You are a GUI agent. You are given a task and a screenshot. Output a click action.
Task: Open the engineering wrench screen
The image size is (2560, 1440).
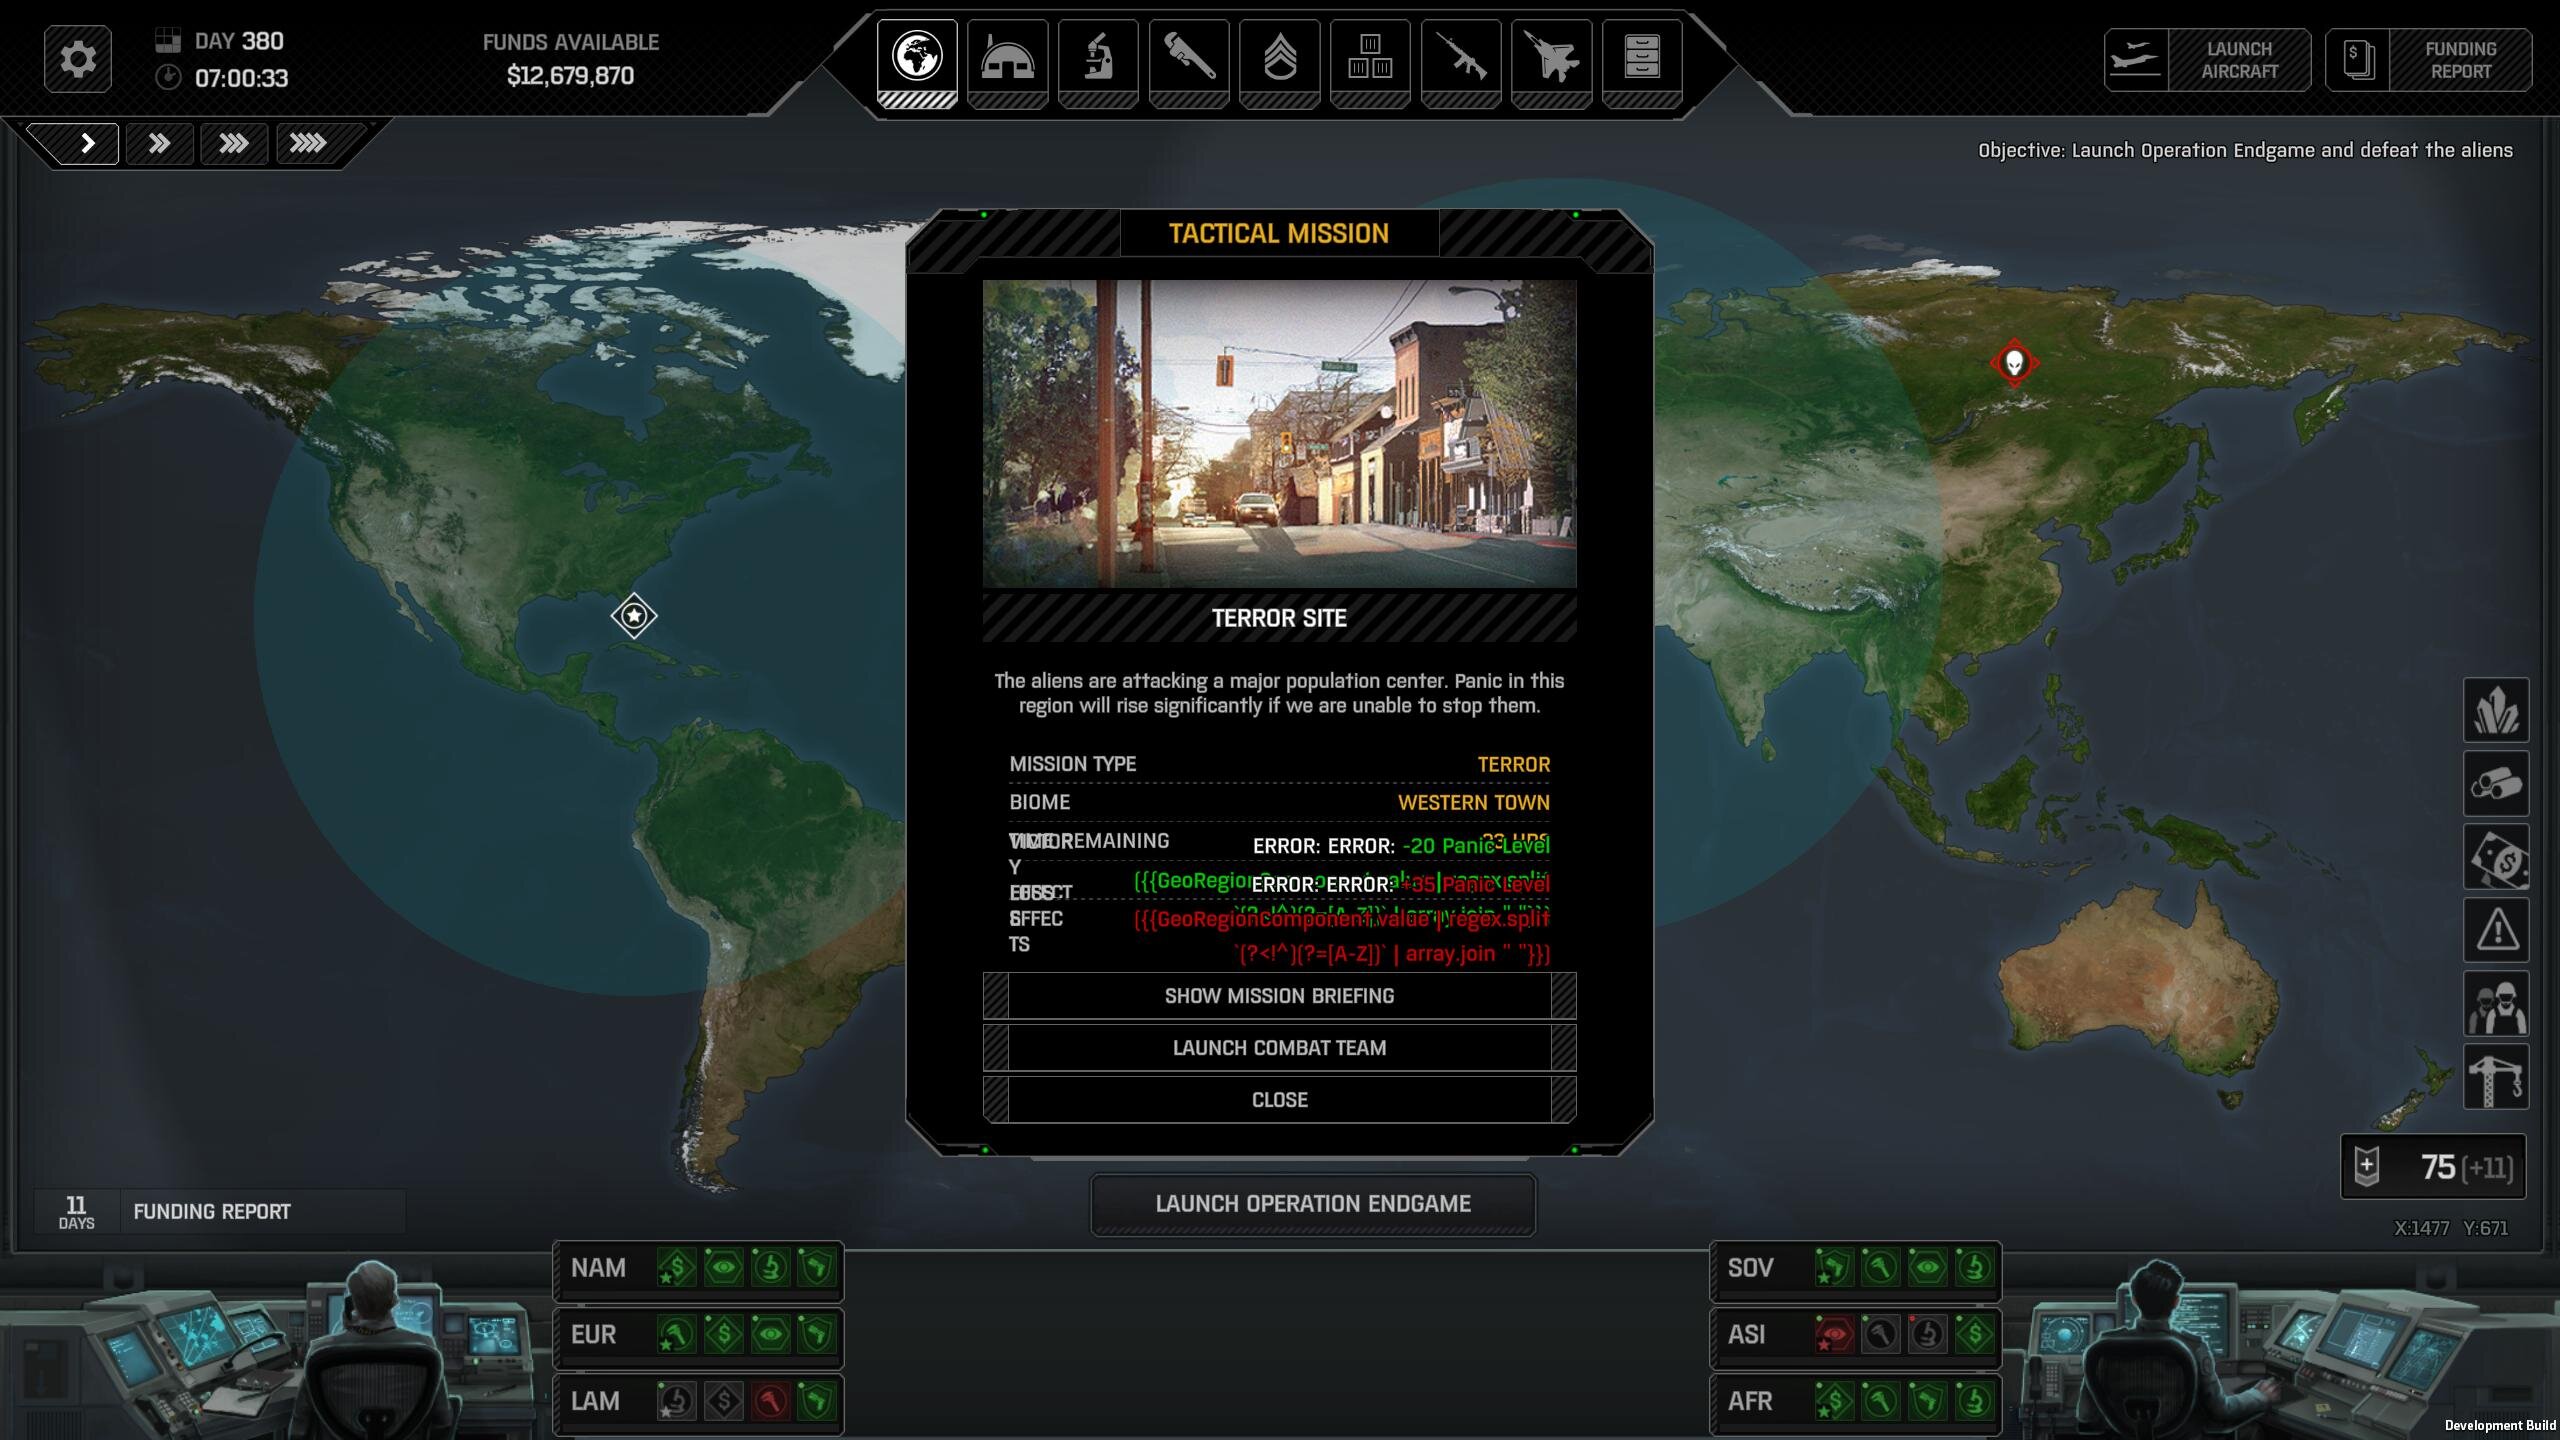(1189, 59)
